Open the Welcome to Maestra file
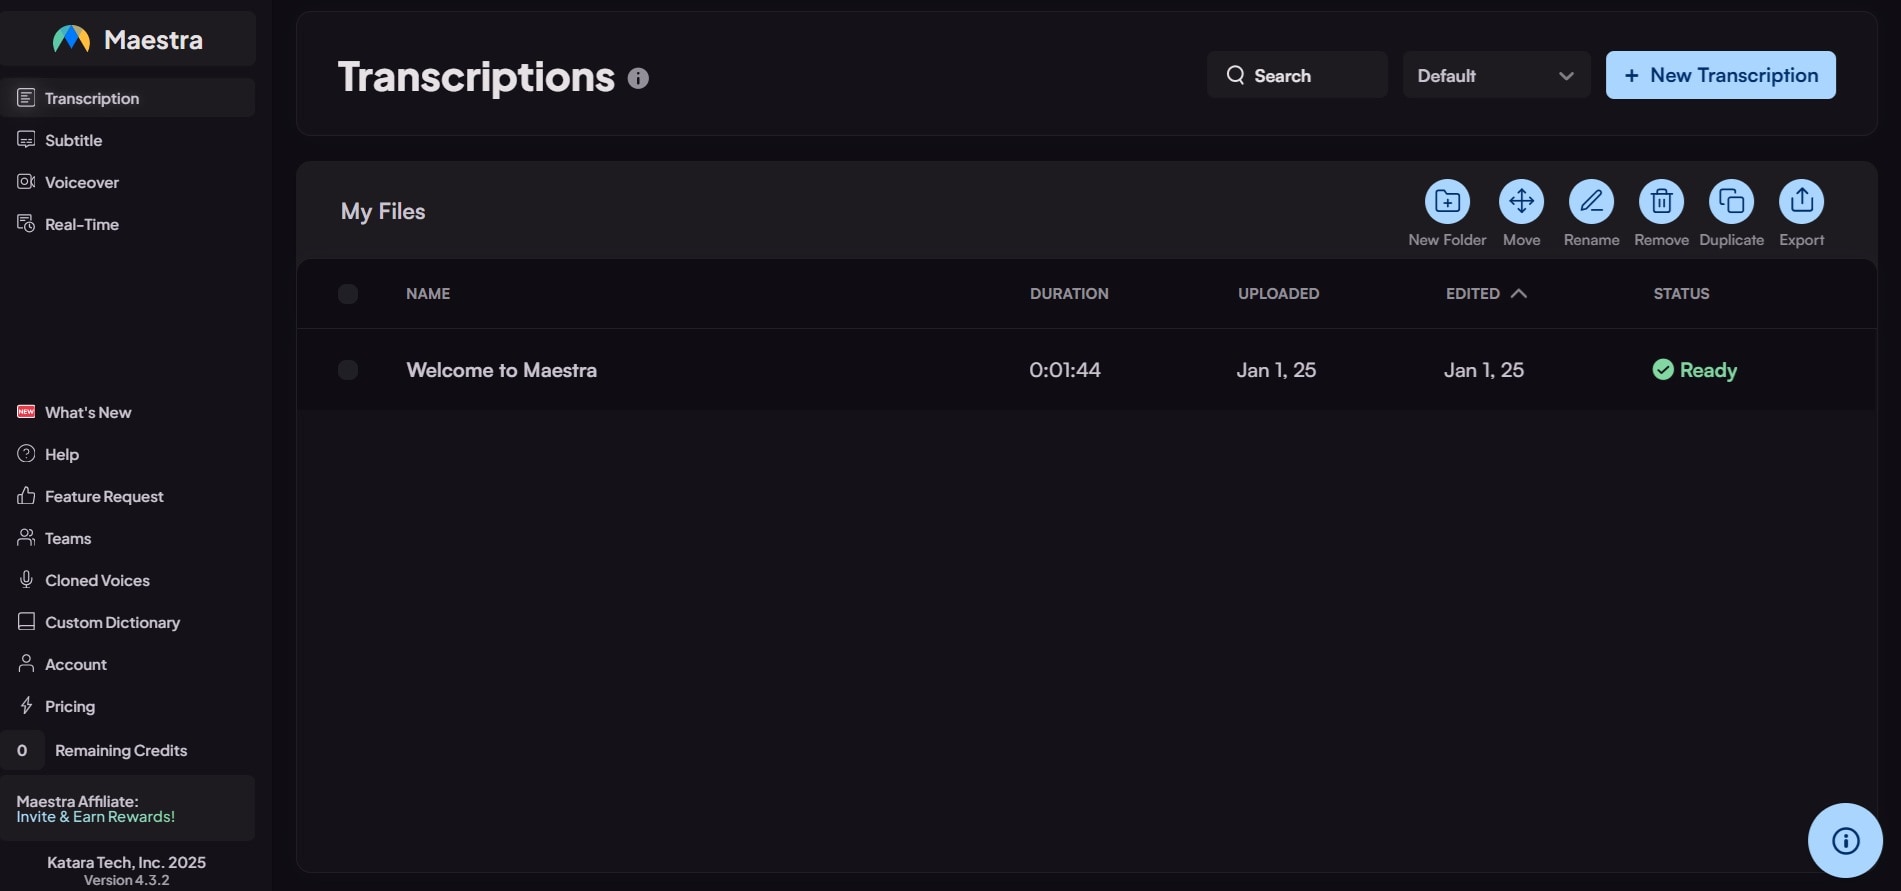This screenshot has width=1901, height=891. [501, 370]
